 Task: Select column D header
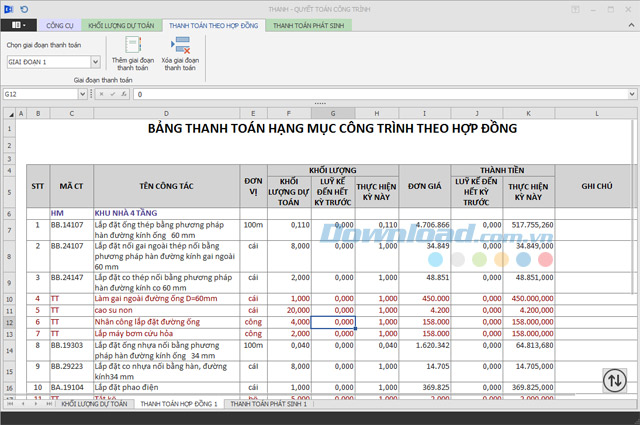[x=167, y=114]
